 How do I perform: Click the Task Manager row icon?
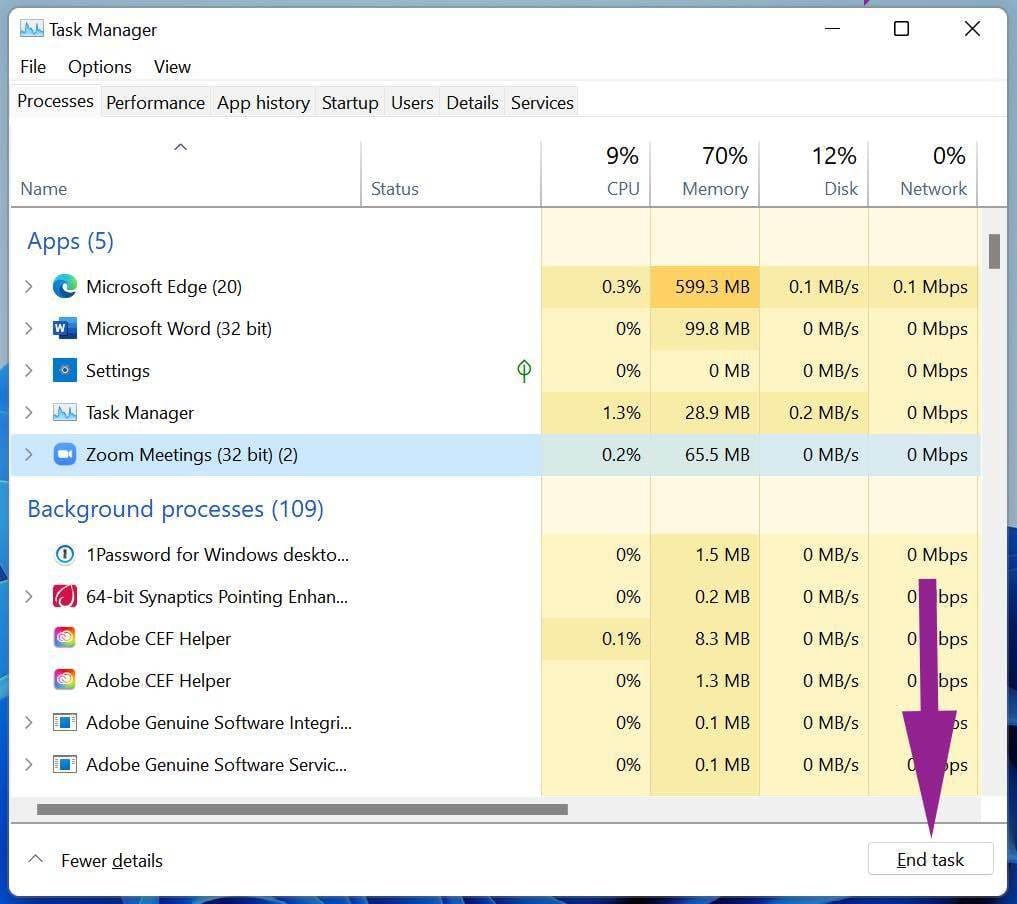pyautogui.click(x=64, y=412)
